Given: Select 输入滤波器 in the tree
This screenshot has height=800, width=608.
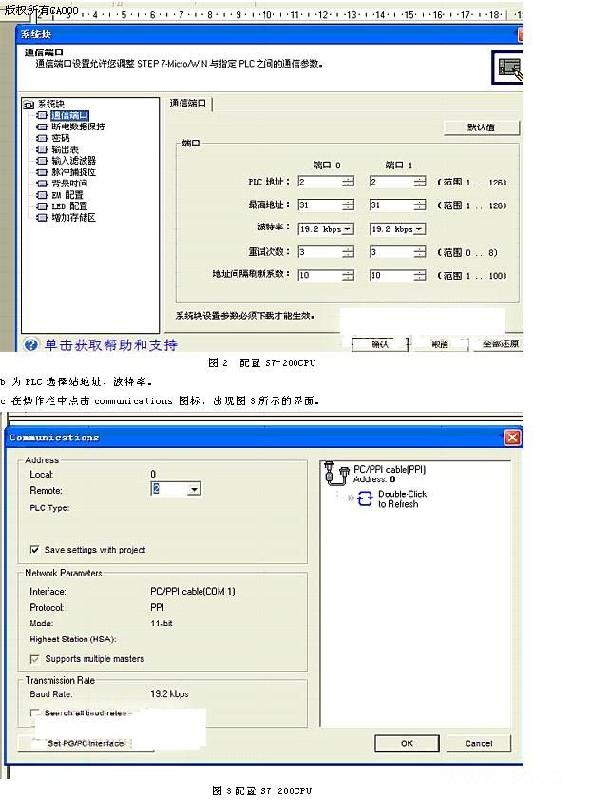Looking at the screenshot, I should (73, 160).
